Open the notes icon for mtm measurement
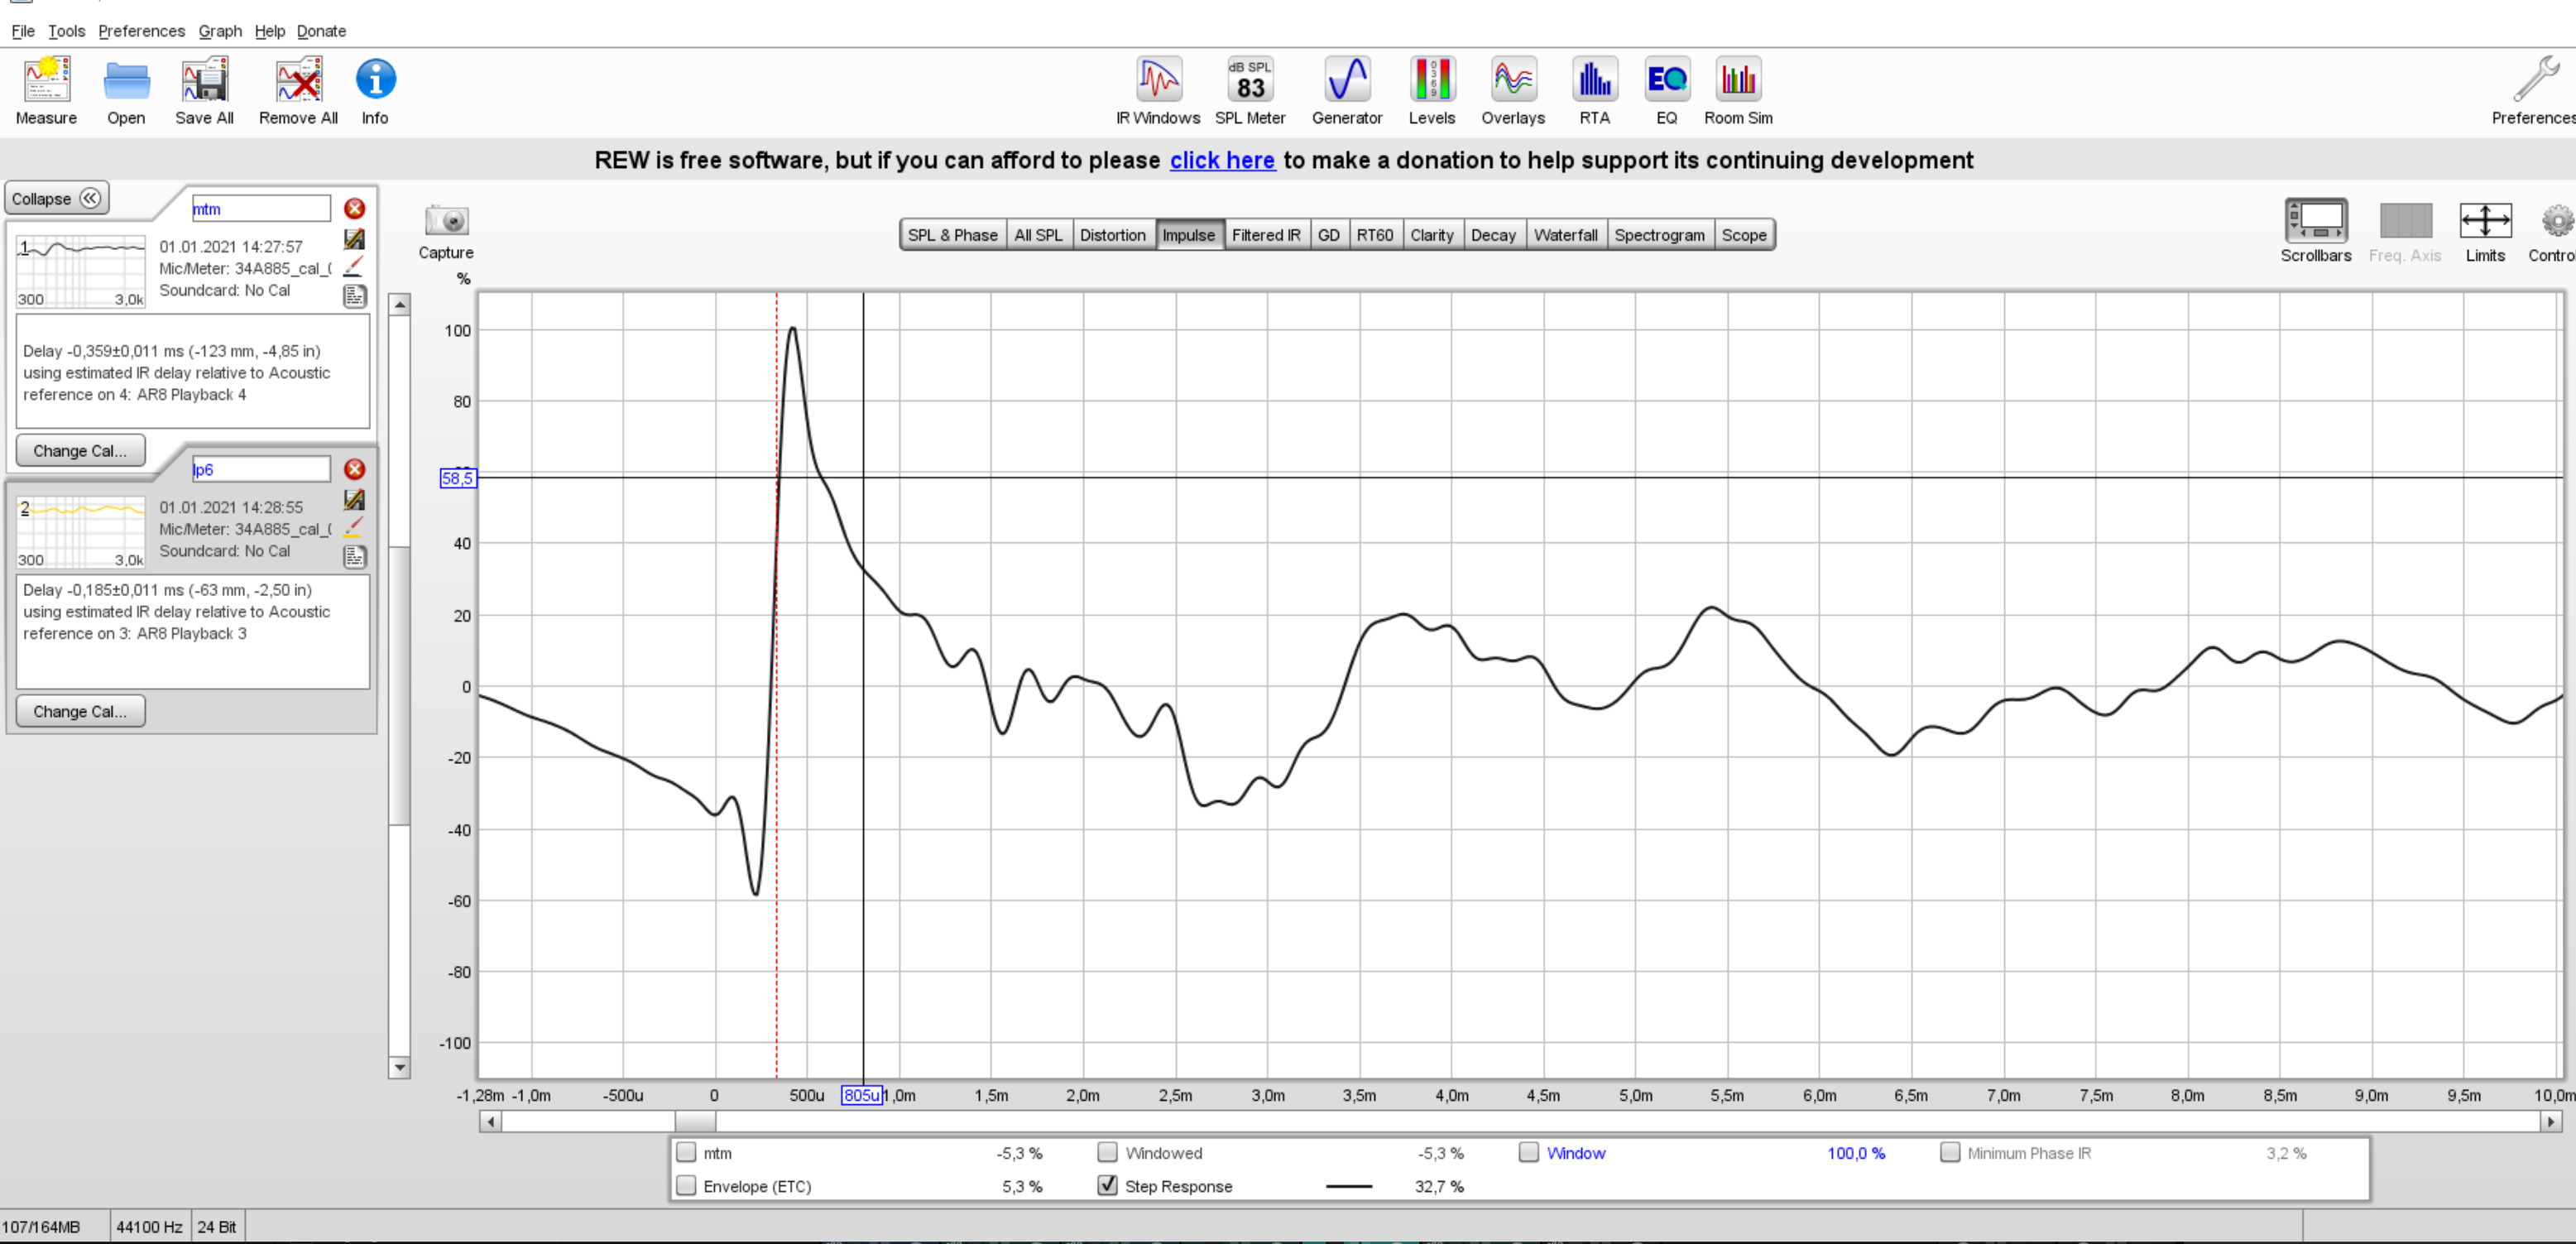This screenshot has width=2576, height=1244. [355, 296]
